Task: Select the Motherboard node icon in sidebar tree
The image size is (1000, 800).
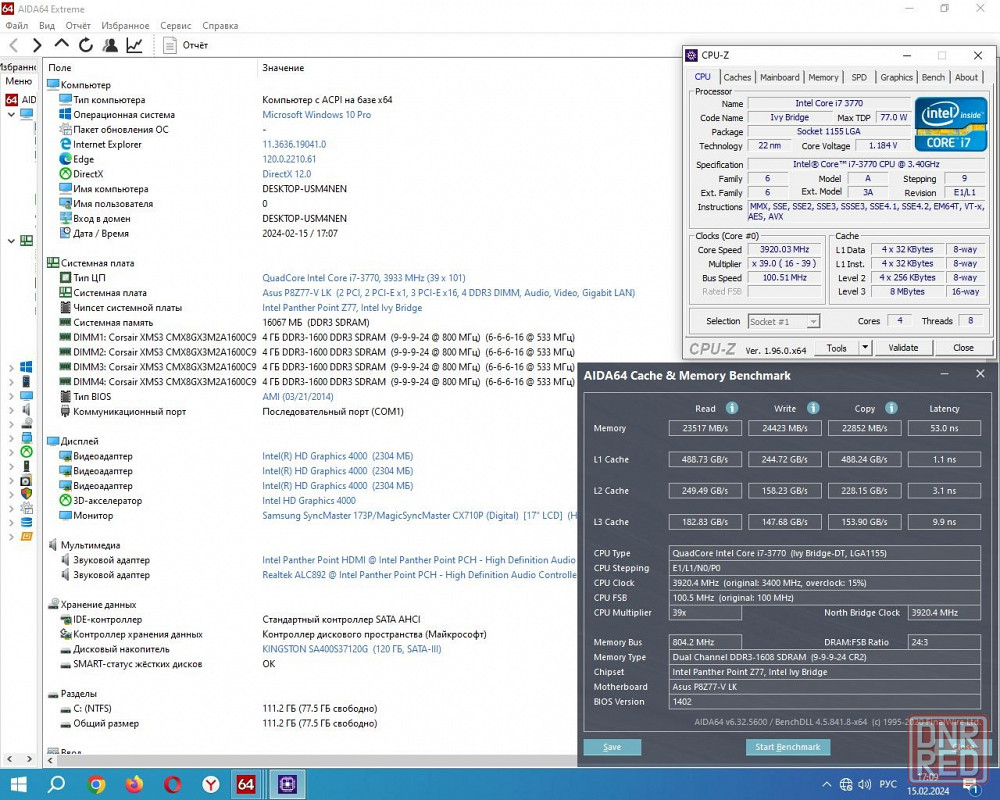Action: click(26, 241)
